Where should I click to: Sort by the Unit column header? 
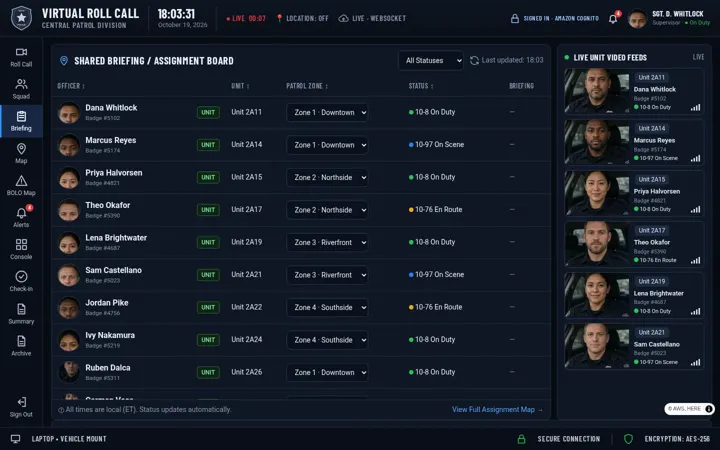240,86
